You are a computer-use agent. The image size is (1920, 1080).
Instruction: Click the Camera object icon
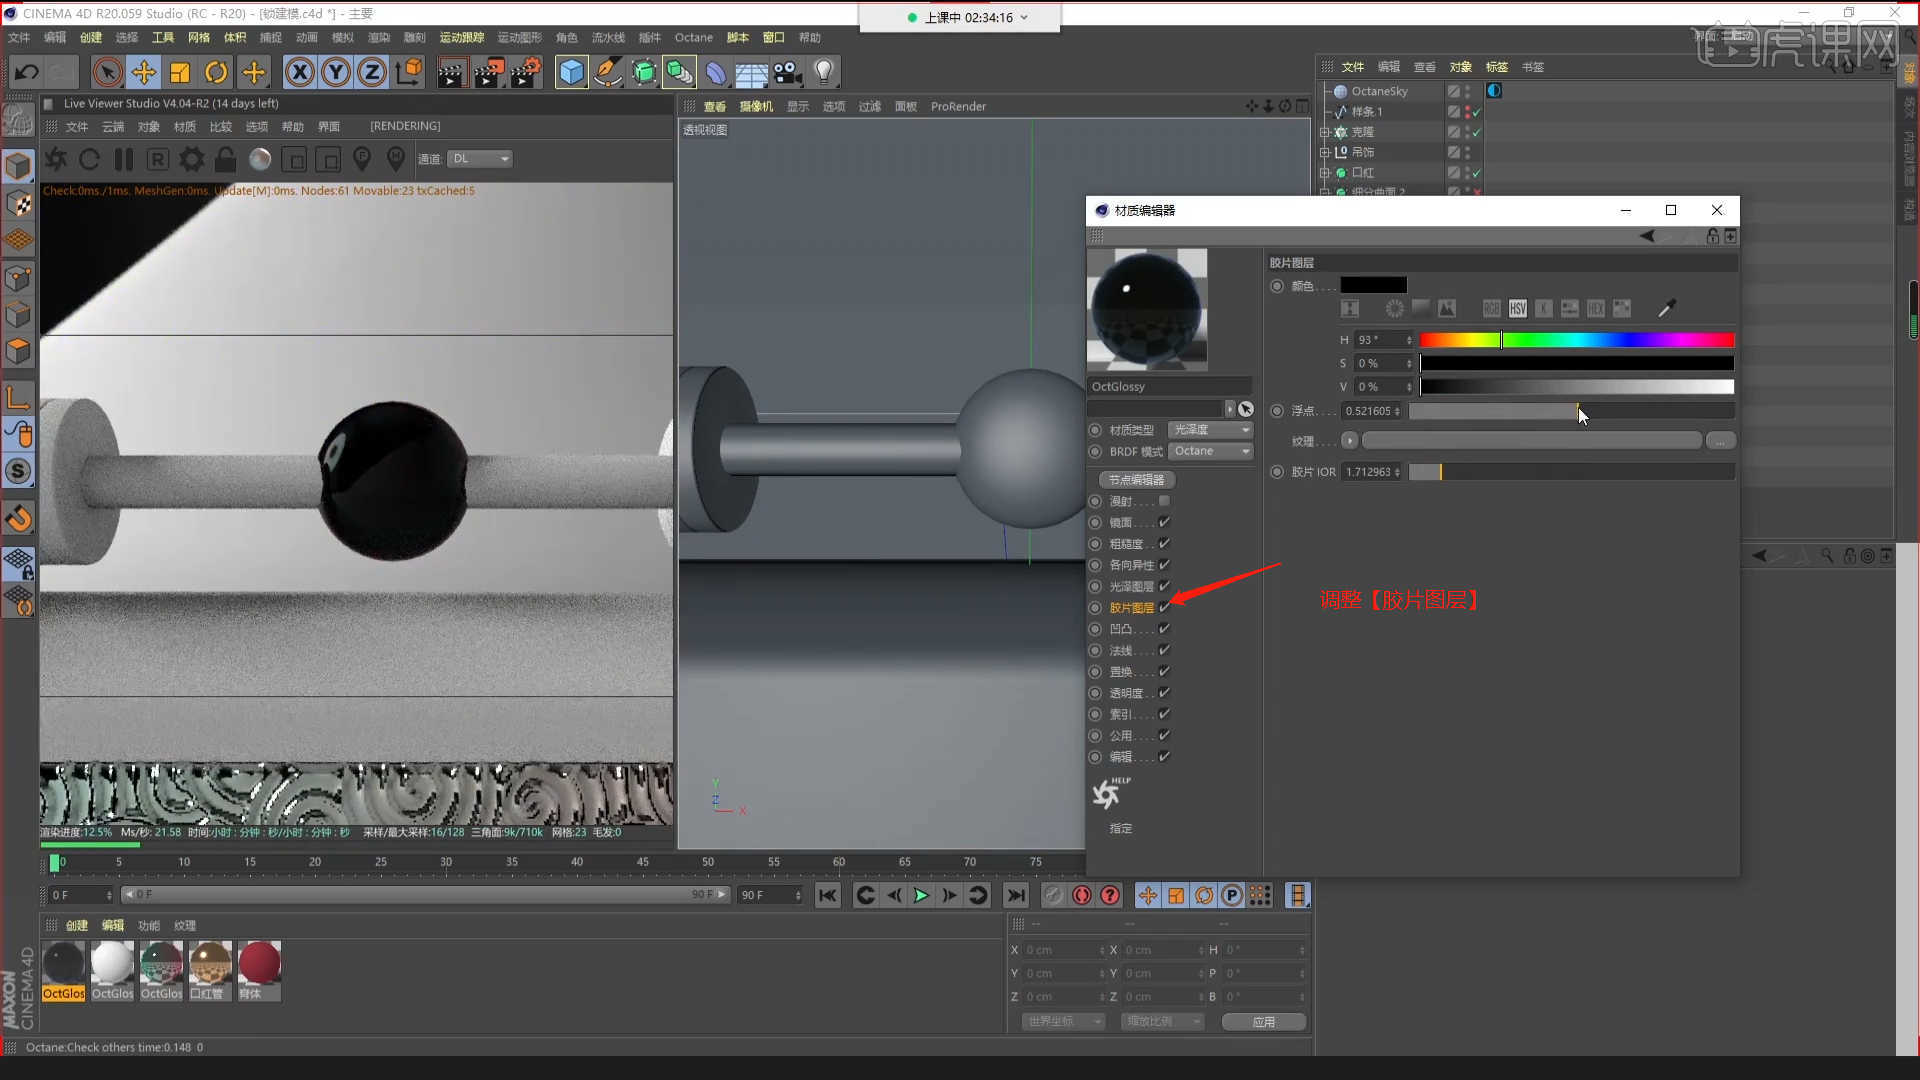(788, 72)
